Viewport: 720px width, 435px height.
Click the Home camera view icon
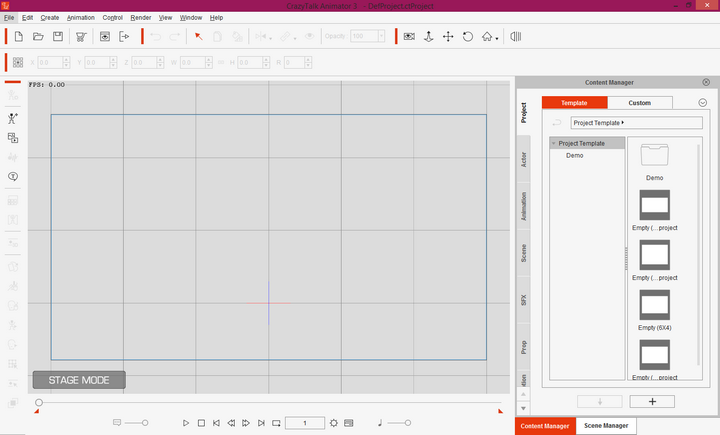click(x=487, y=37)
